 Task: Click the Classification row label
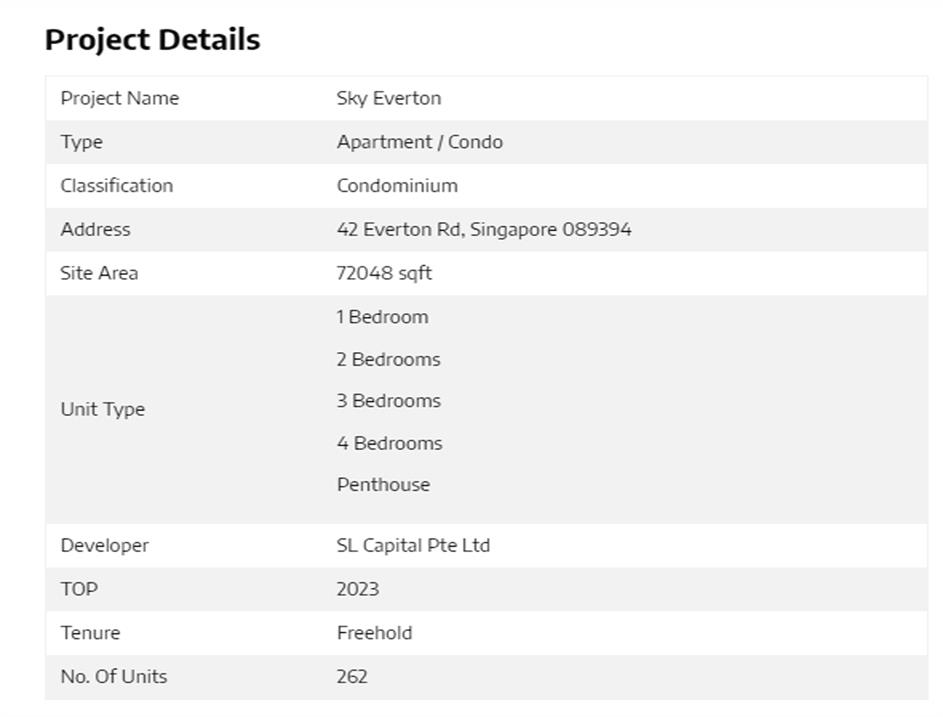(x=116, y=186)
